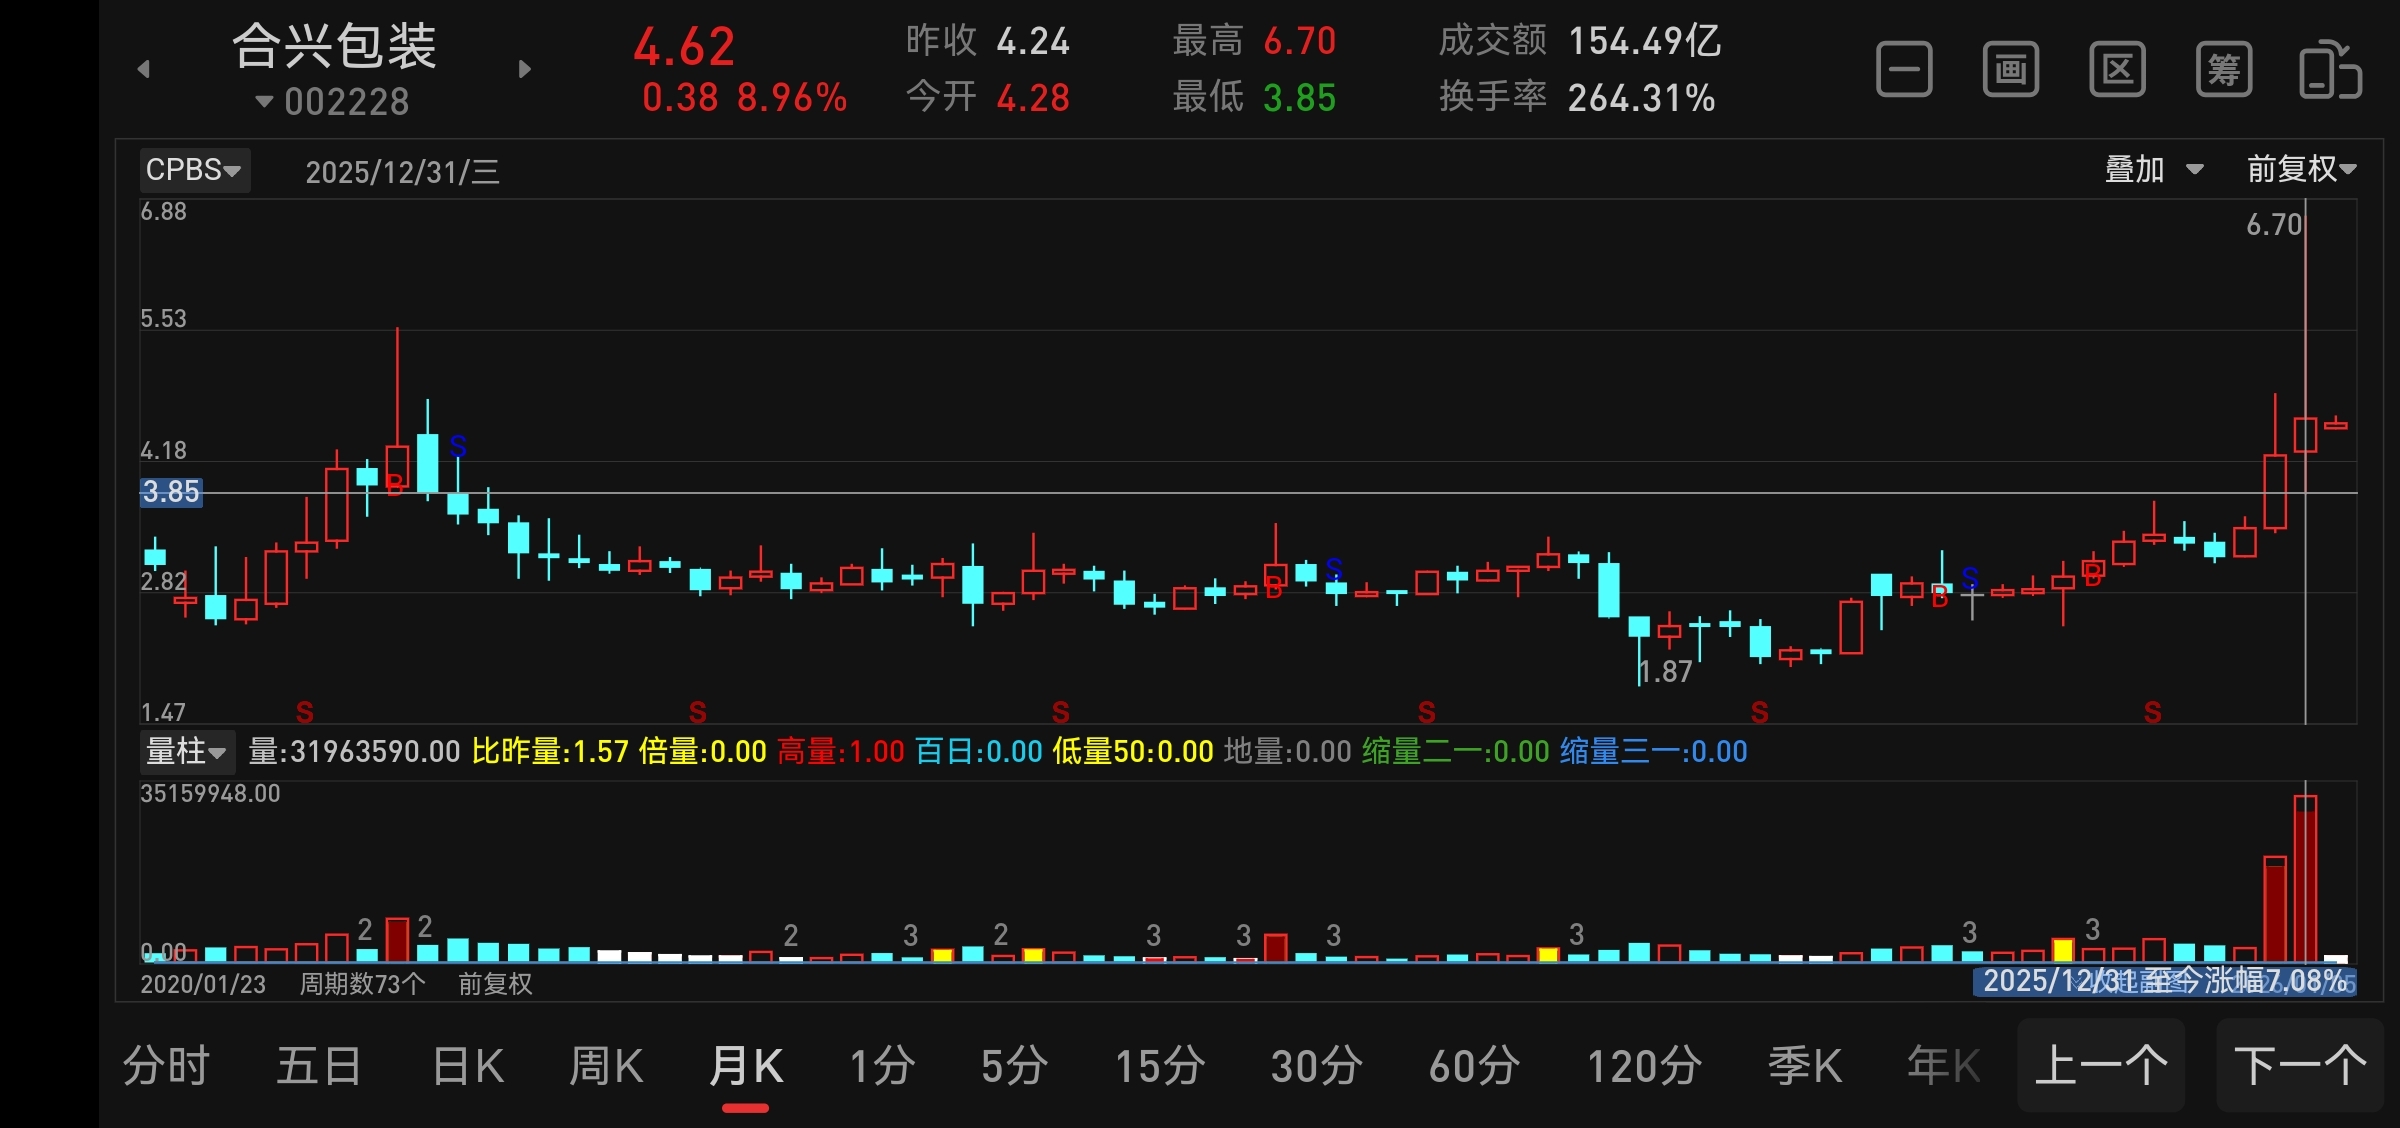The height and width of the screenshot is (1128, 2400).
Task: Switch to the 分时 tab
Action: click(x=166, y=1066)
